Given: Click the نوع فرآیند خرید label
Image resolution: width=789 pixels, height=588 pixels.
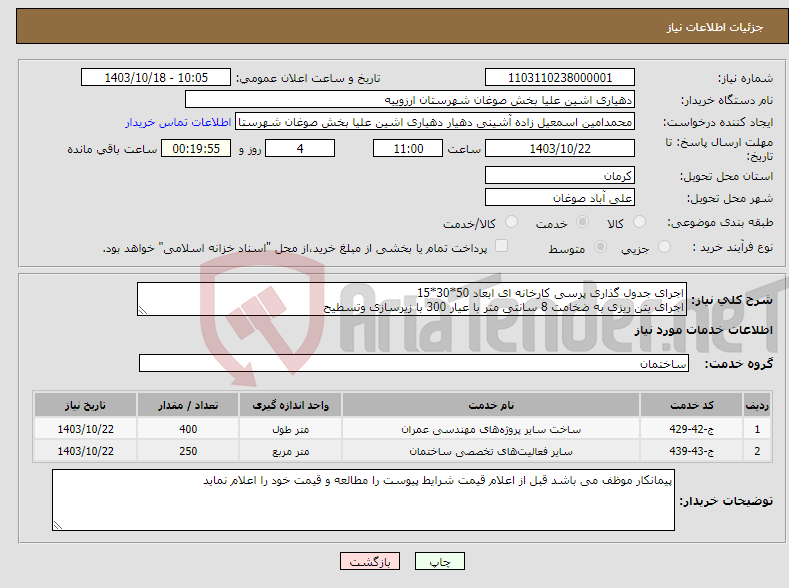Looking at the screenshot, I should (x=733, y=247).
